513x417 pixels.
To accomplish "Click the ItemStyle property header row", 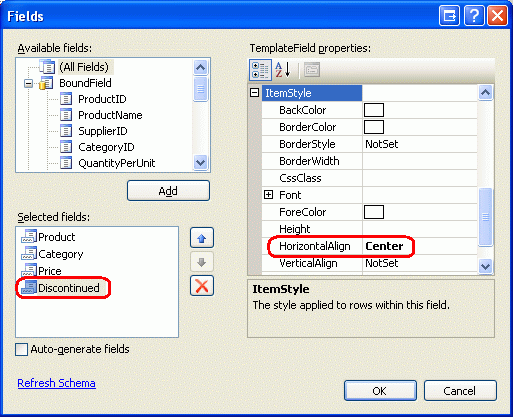I will pos(312,93).
